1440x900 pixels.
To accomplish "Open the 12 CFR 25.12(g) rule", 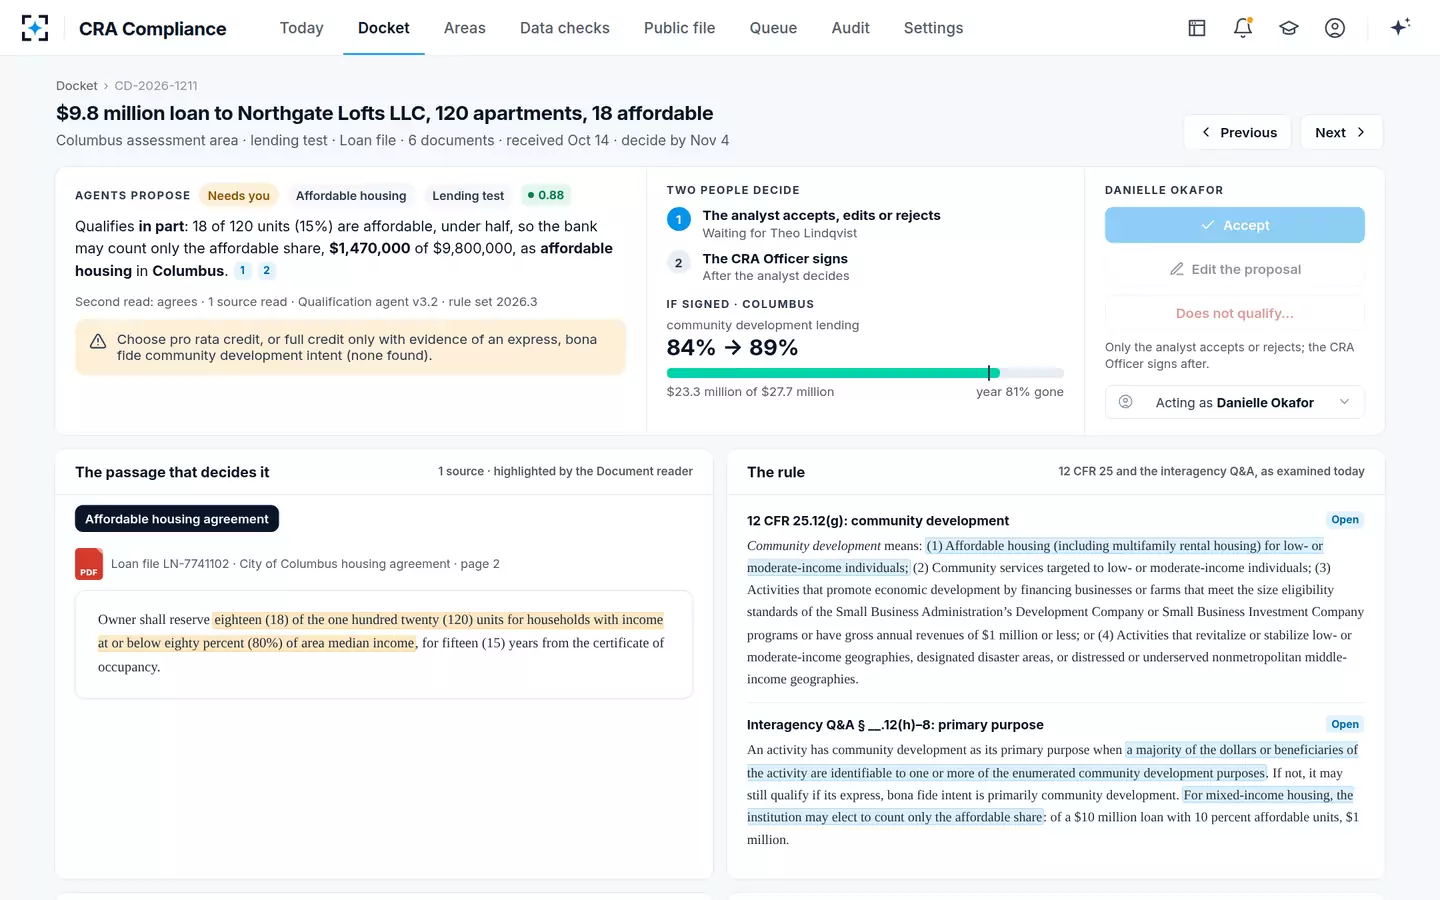I will (x=1345, y=520).
